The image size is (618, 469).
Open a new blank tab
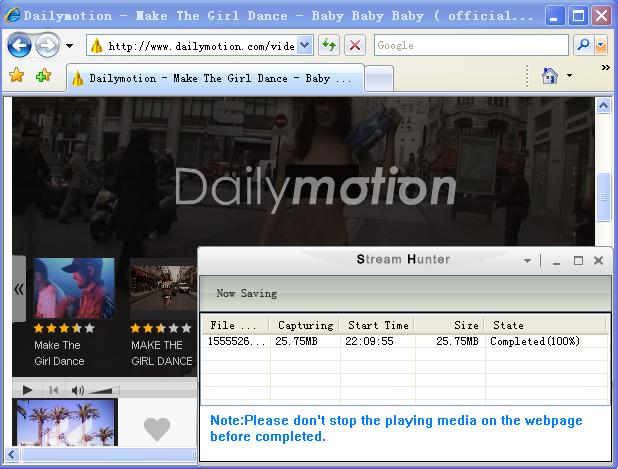click(x=379, y=78)
